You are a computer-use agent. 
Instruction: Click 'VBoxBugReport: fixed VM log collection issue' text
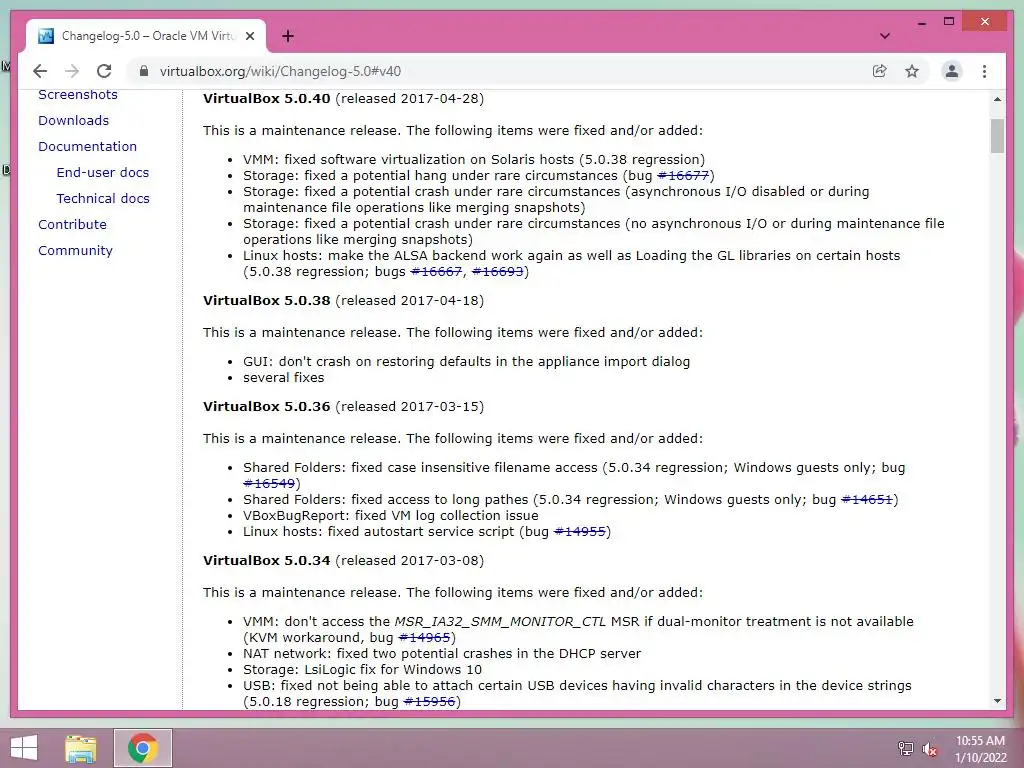point(391,515)
